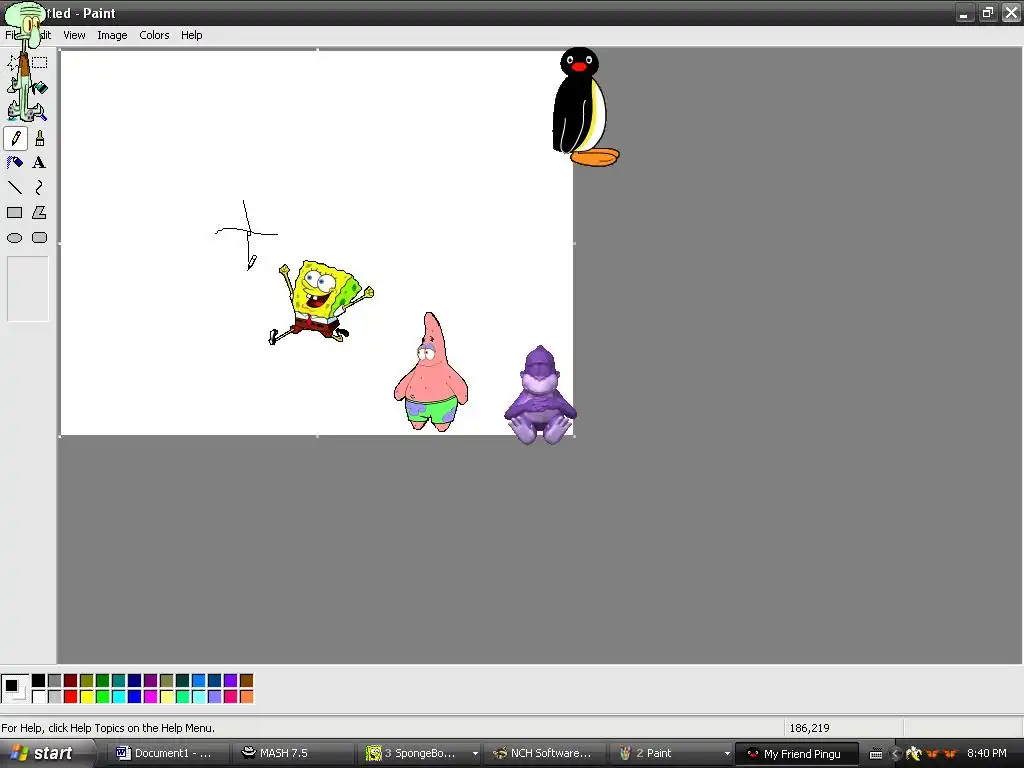Pick the sky blue color swatch

[x=199, y=681]
